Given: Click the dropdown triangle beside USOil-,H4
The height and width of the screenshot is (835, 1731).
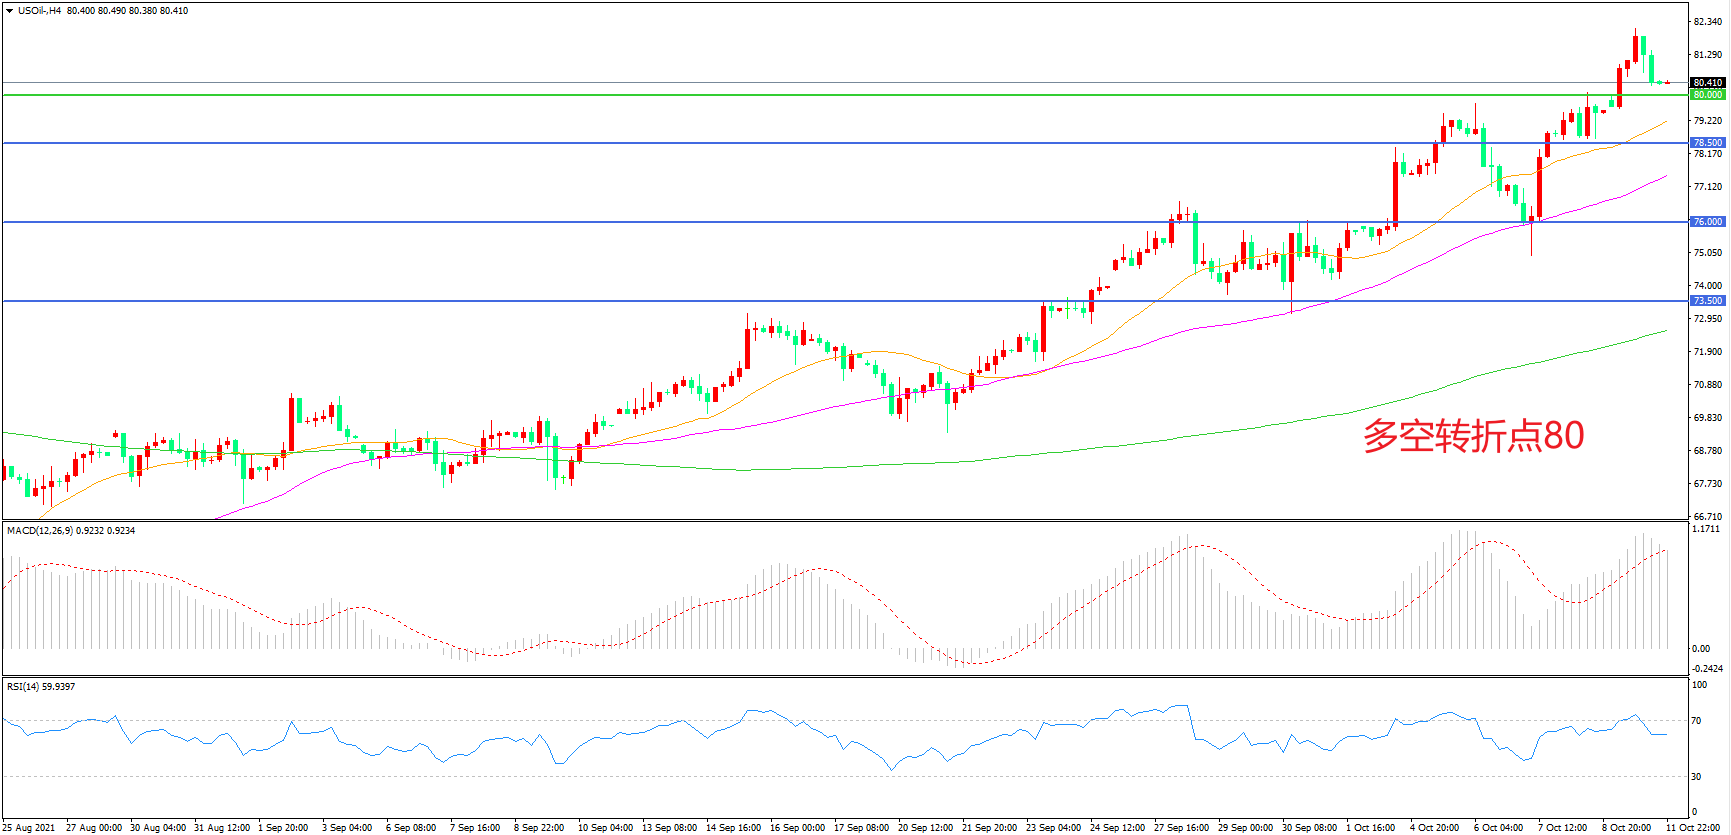Looking at the screenshot, I should tap(9, 11).
